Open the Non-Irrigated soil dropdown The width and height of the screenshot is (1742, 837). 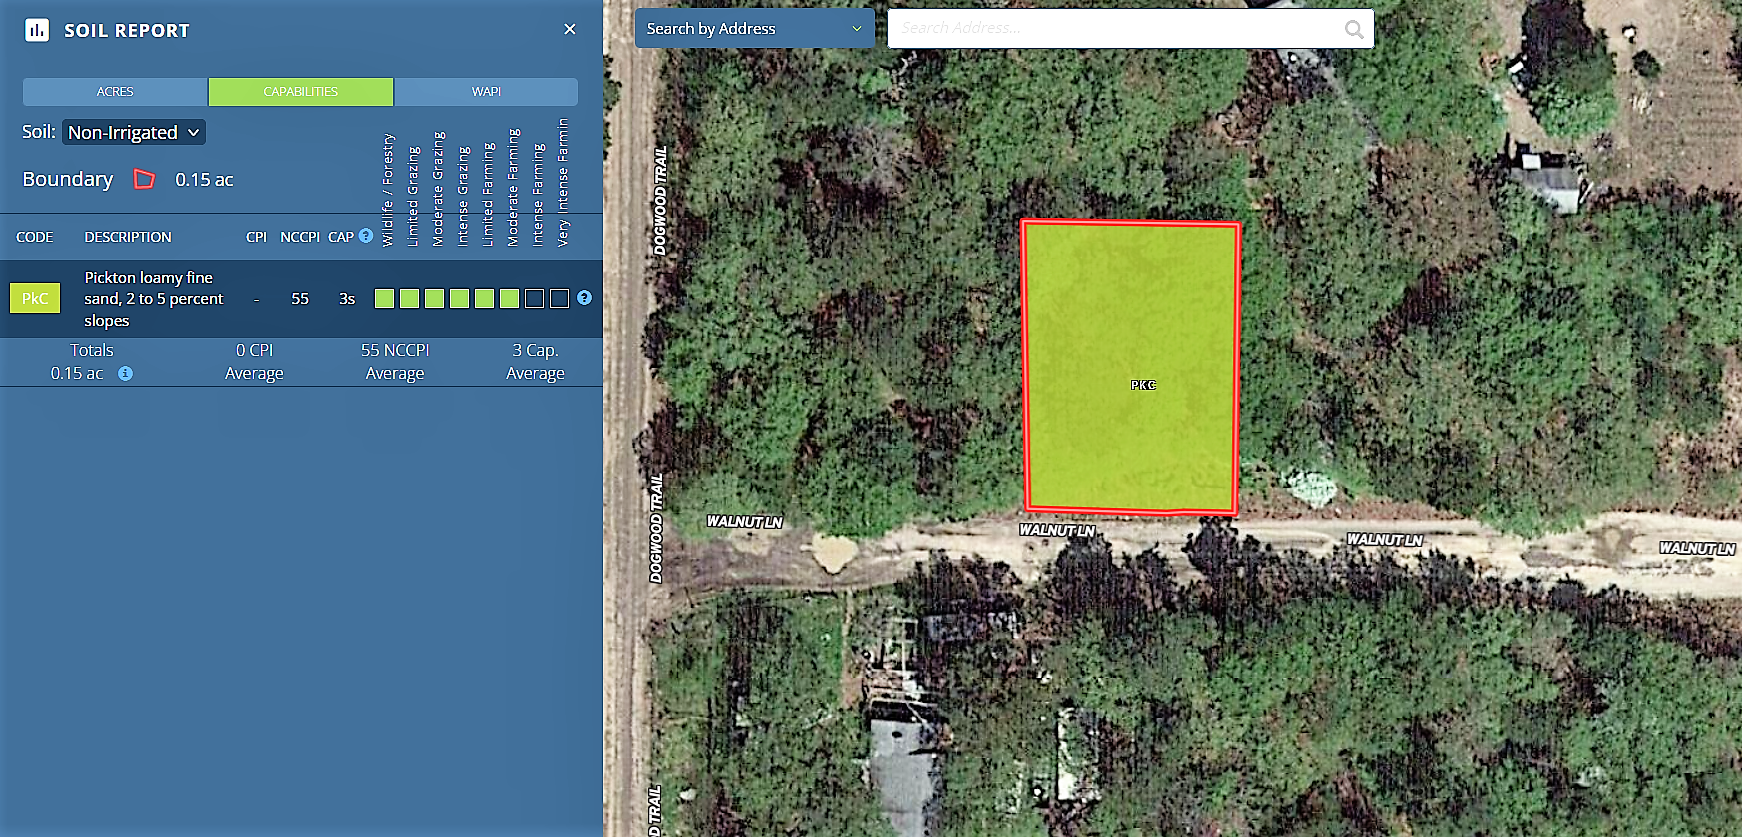tap(134, 132)
